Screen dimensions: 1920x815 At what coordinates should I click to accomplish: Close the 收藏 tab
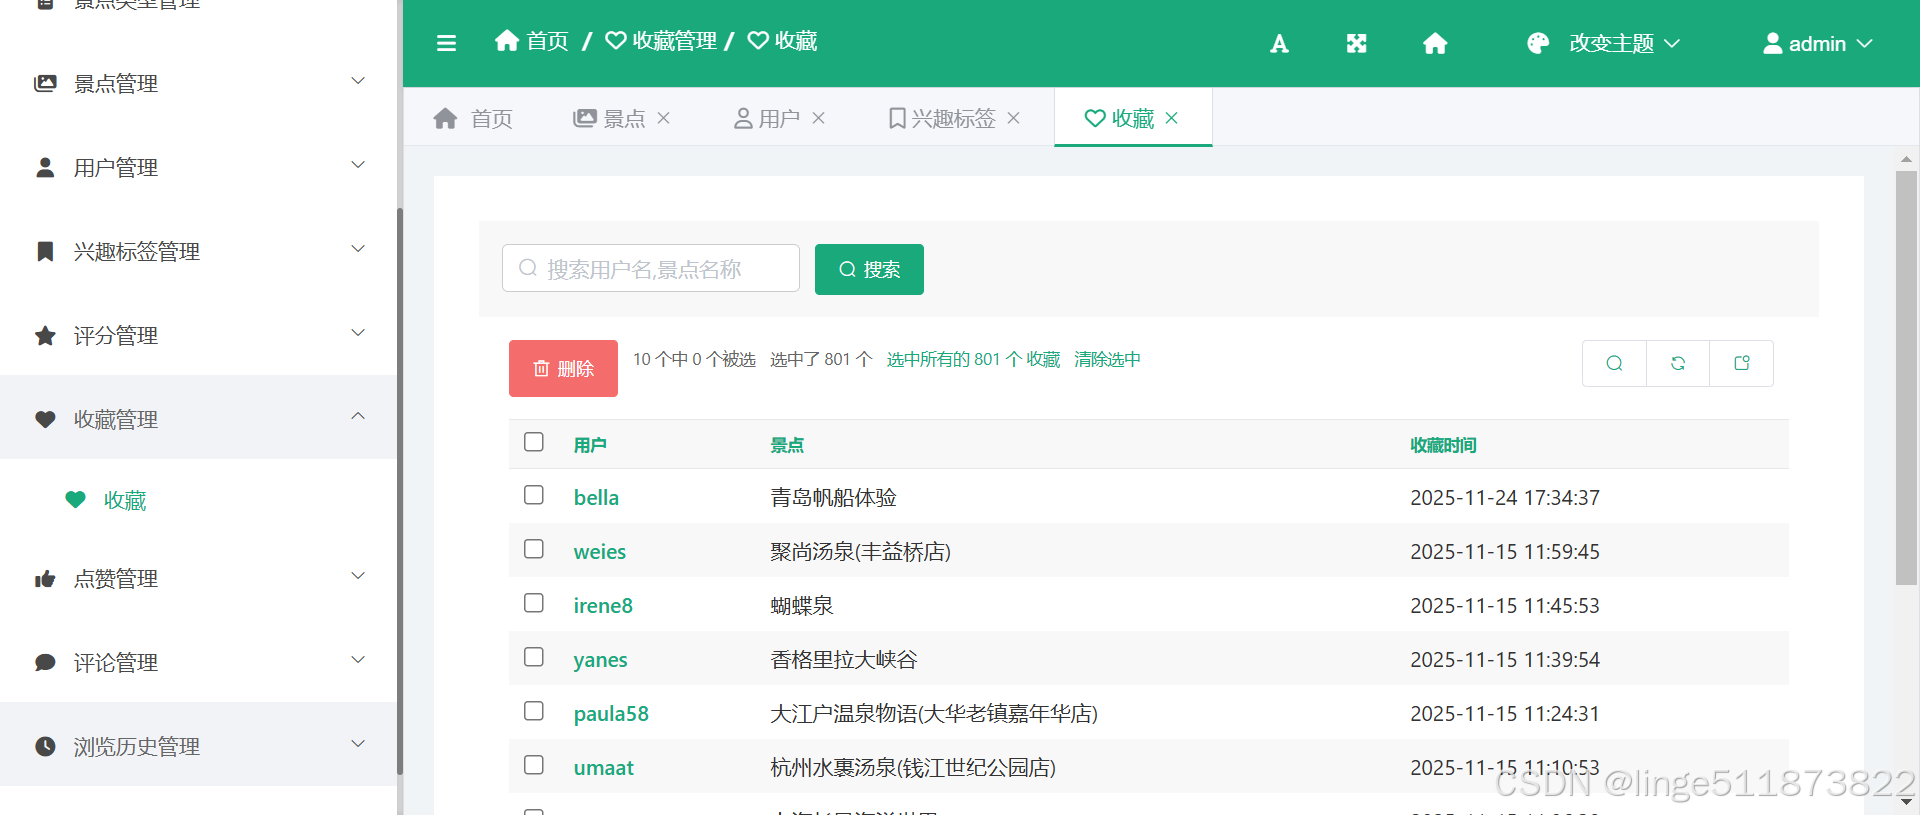pyautogui.click(x=1172, y=118)
